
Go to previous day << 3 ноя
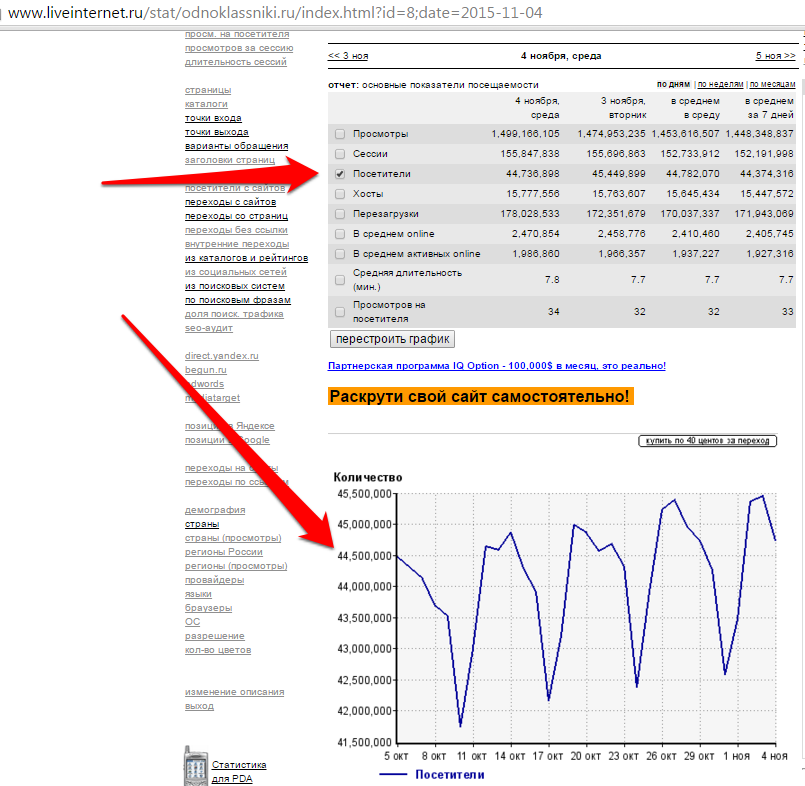(348, 56)
